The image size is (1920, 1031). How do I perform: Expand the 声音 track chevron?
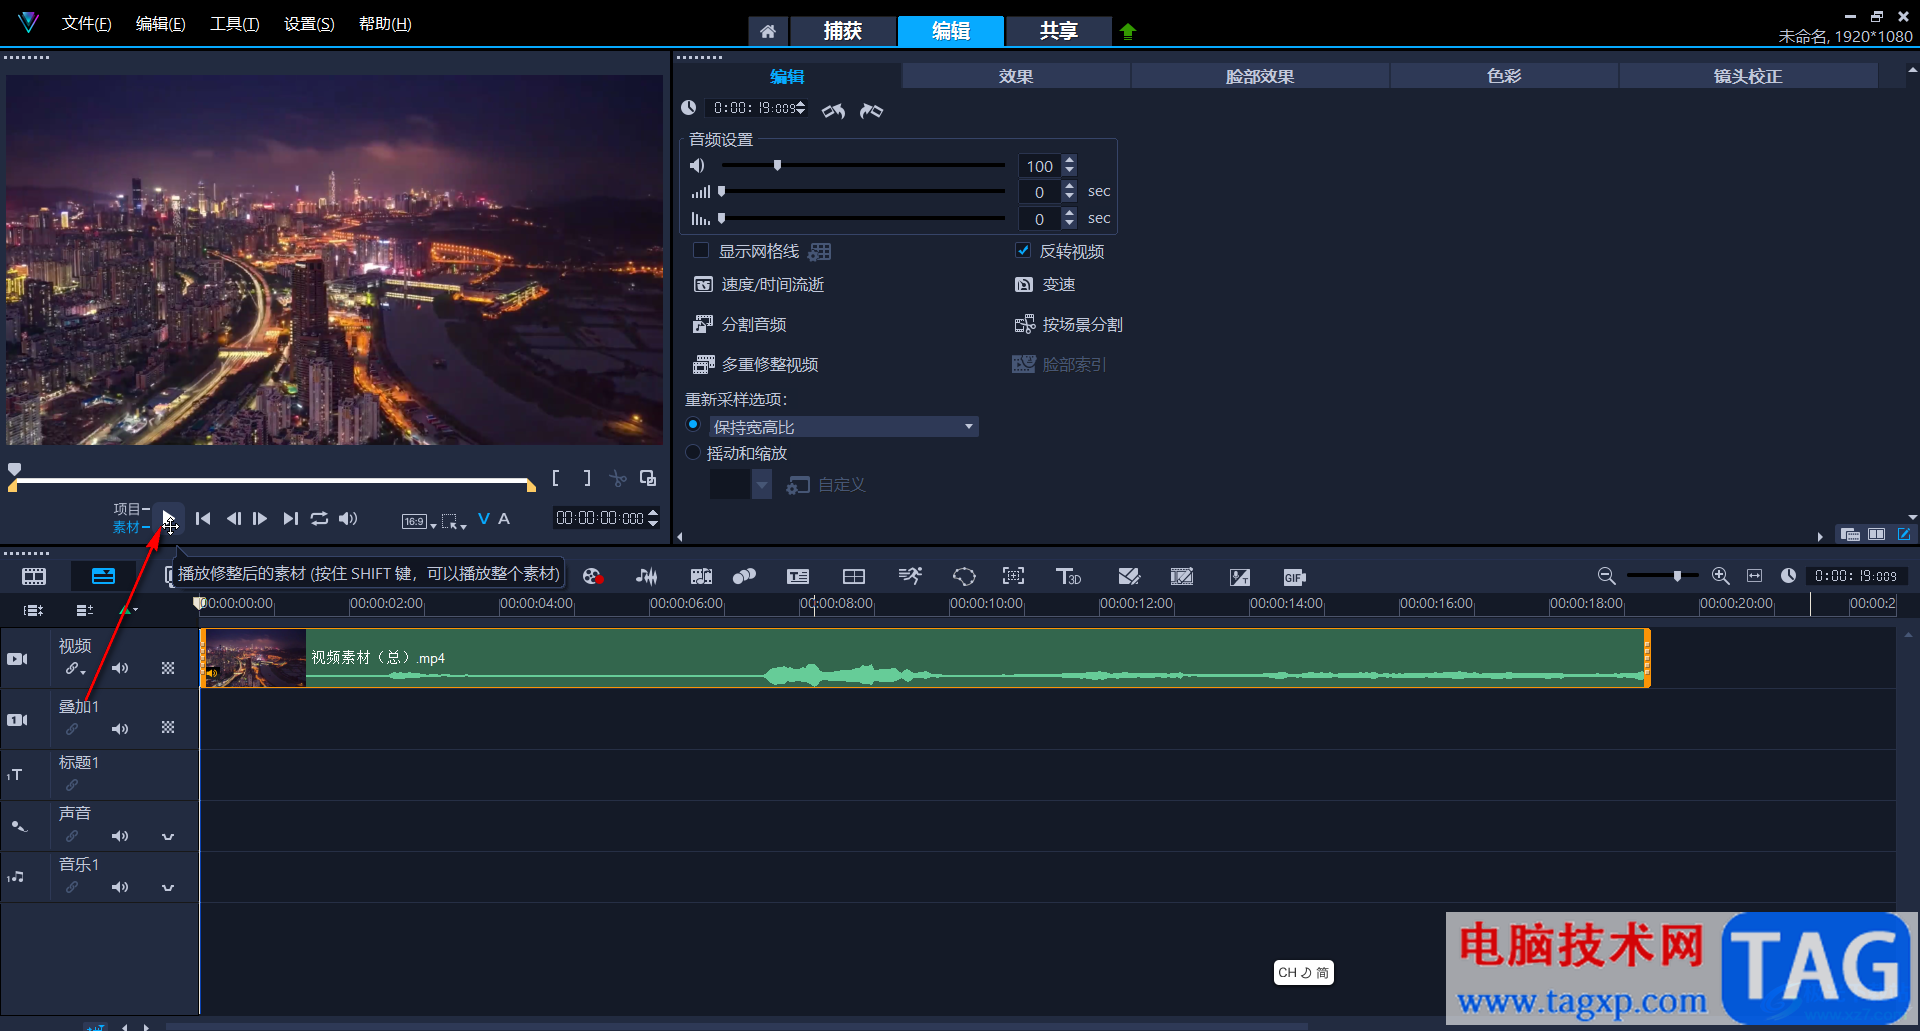[x=168, y=836]
